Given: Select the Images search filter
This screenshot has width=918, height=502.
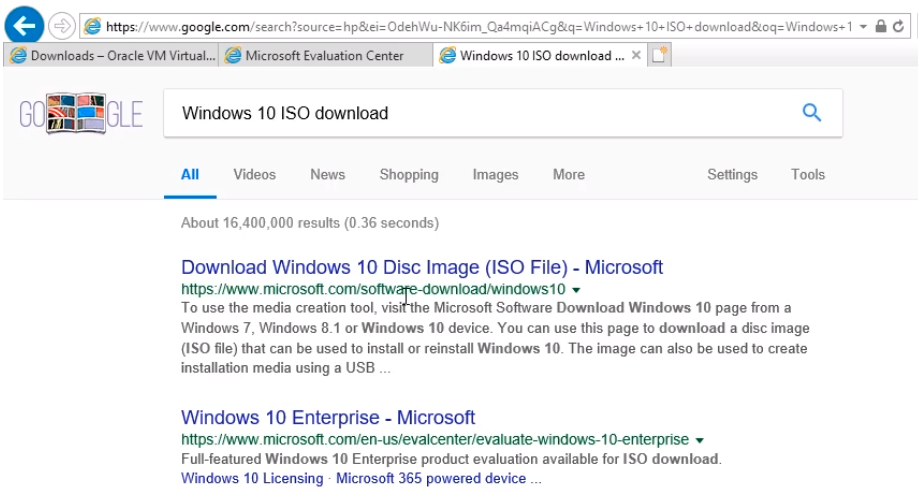Looking at the screenshot, I should (x=495, y=175).
